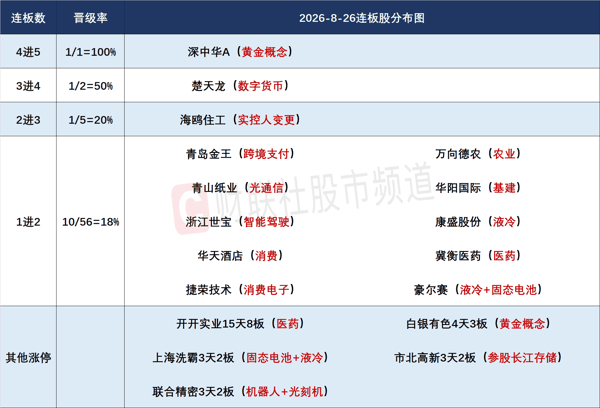The height and width of the screenshot is (408, 600).
Task: Click the 2进3 row label
Action: click(28, 120)
